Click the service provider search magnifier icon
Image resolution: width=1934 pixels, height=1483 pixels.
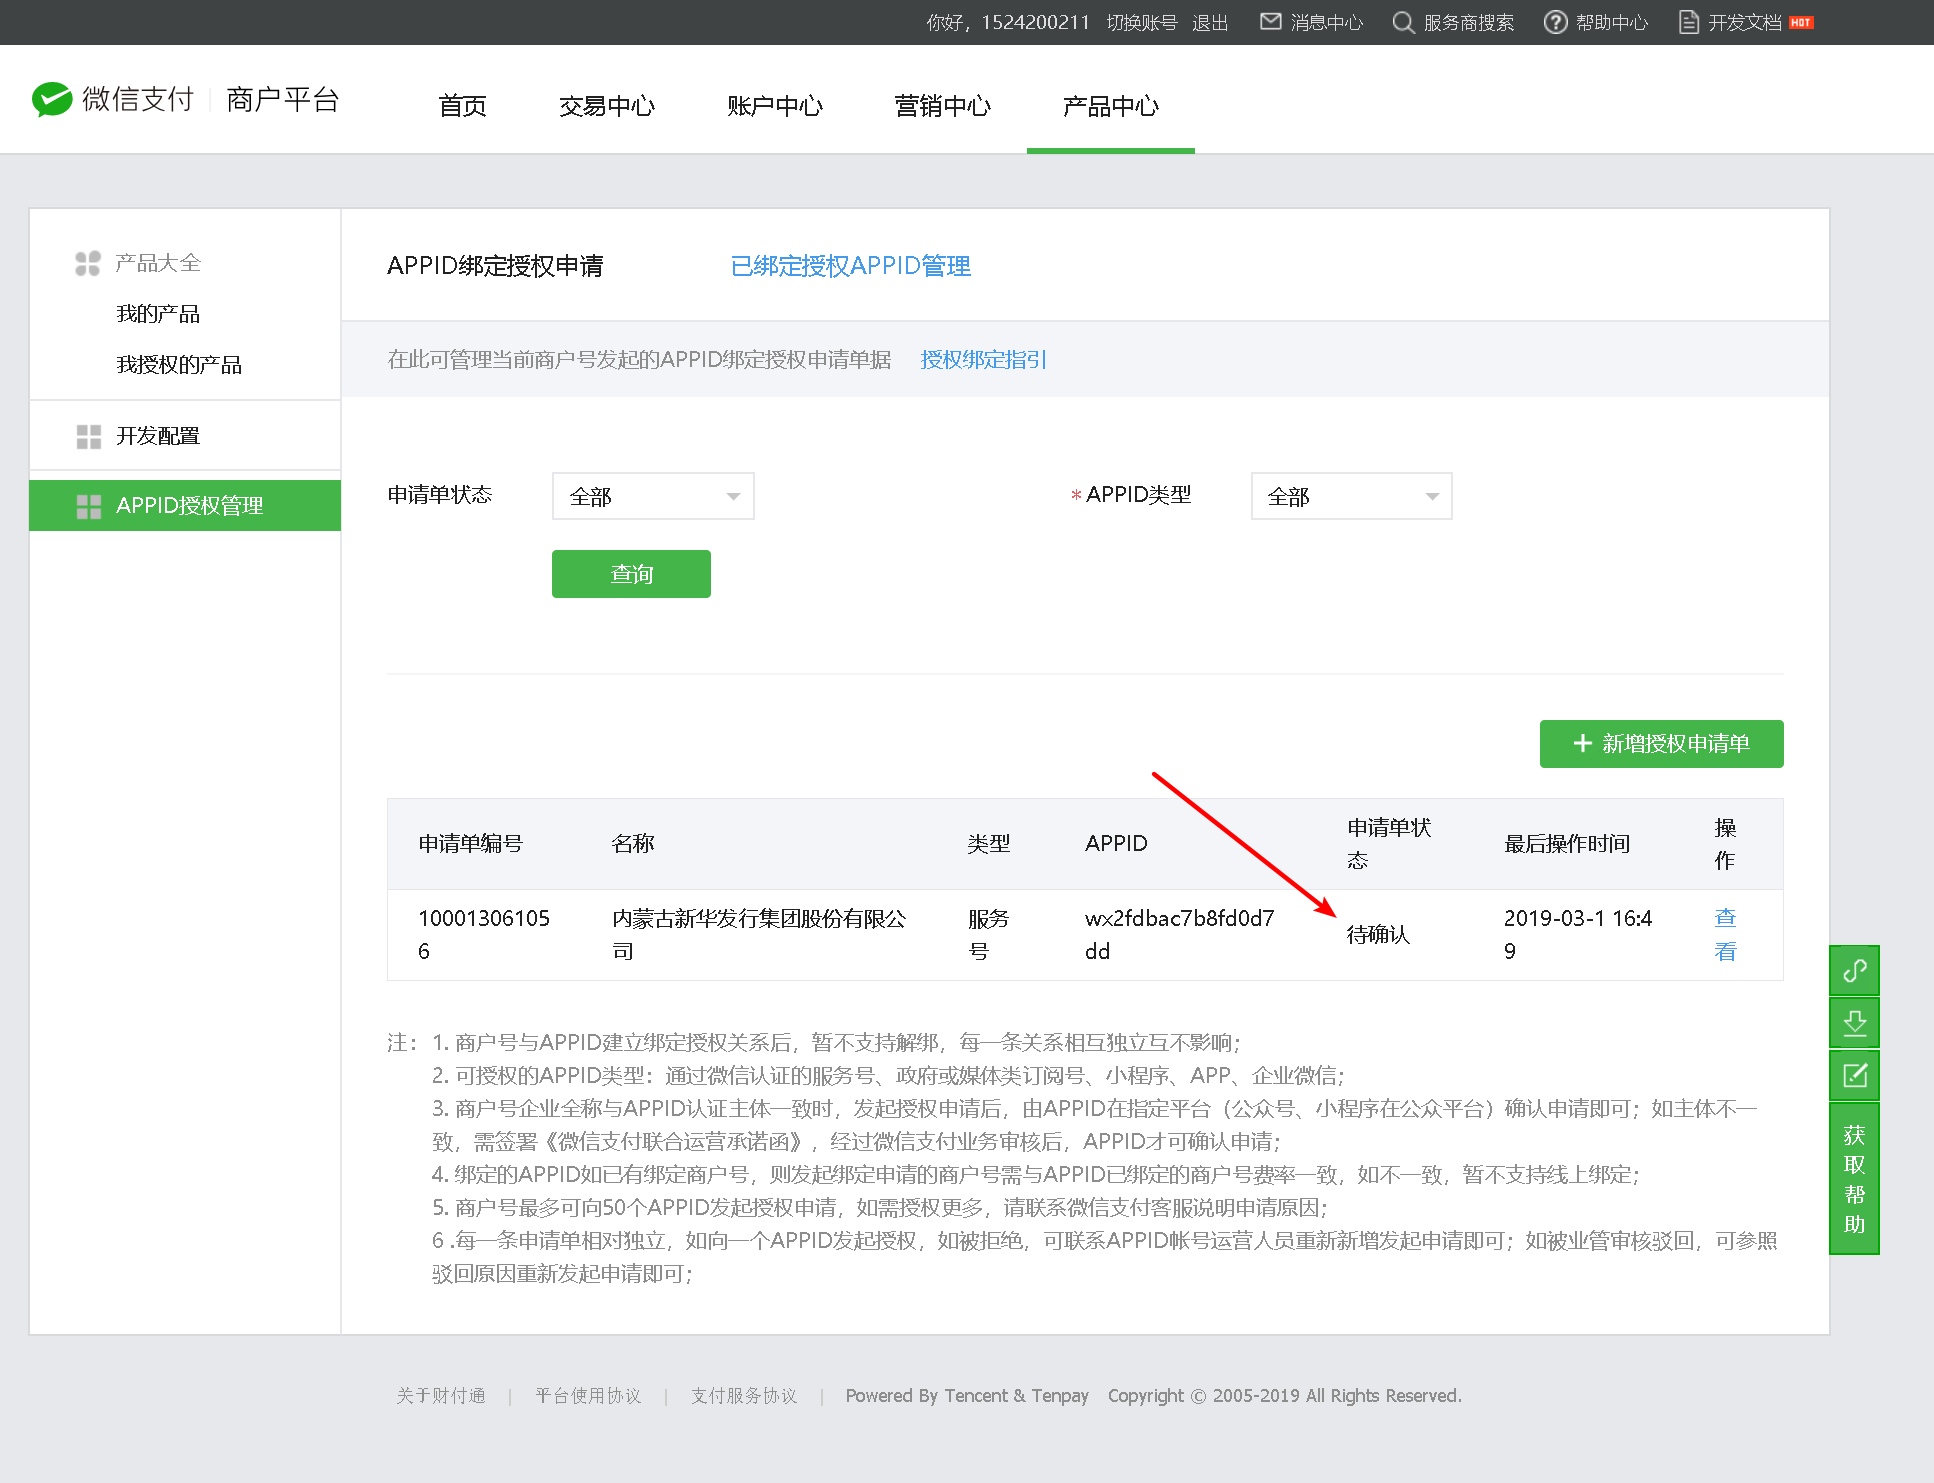[1403, 22]
